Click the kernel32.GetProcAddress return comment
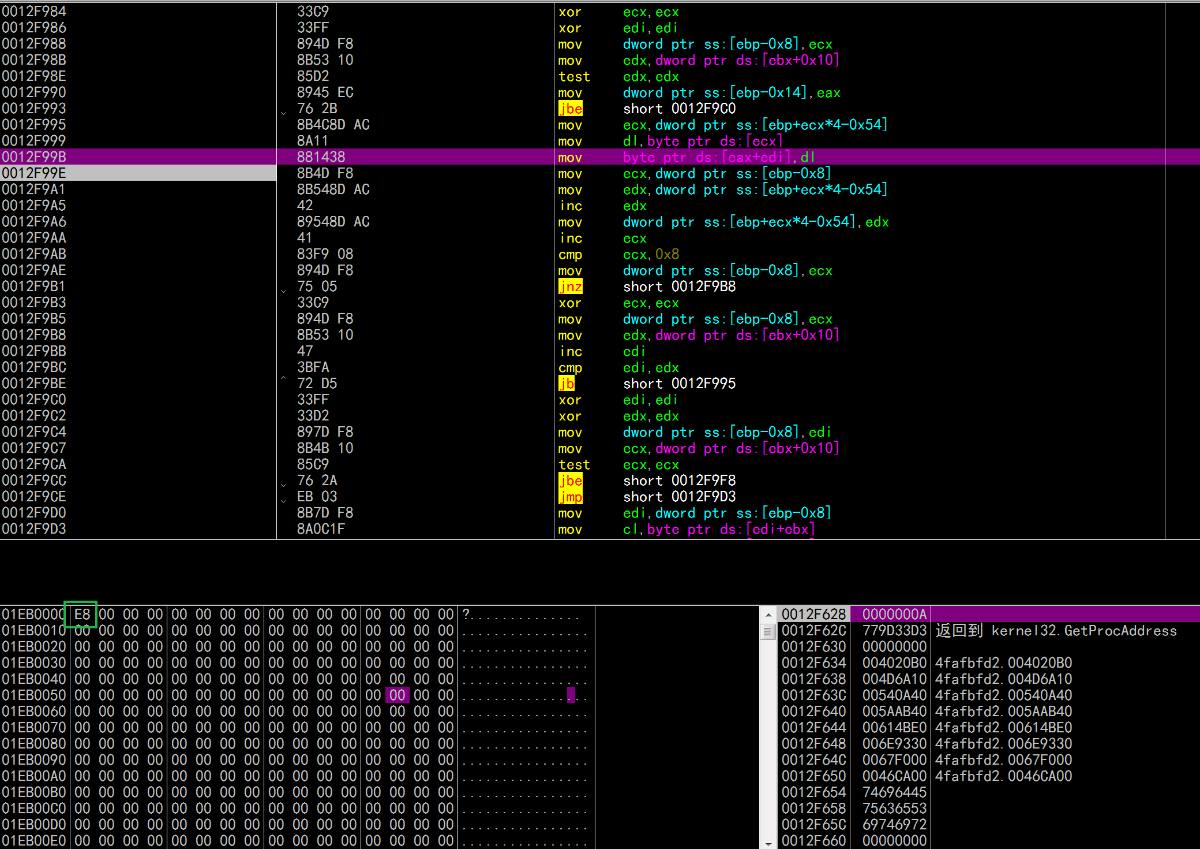 pos(1056,631)
